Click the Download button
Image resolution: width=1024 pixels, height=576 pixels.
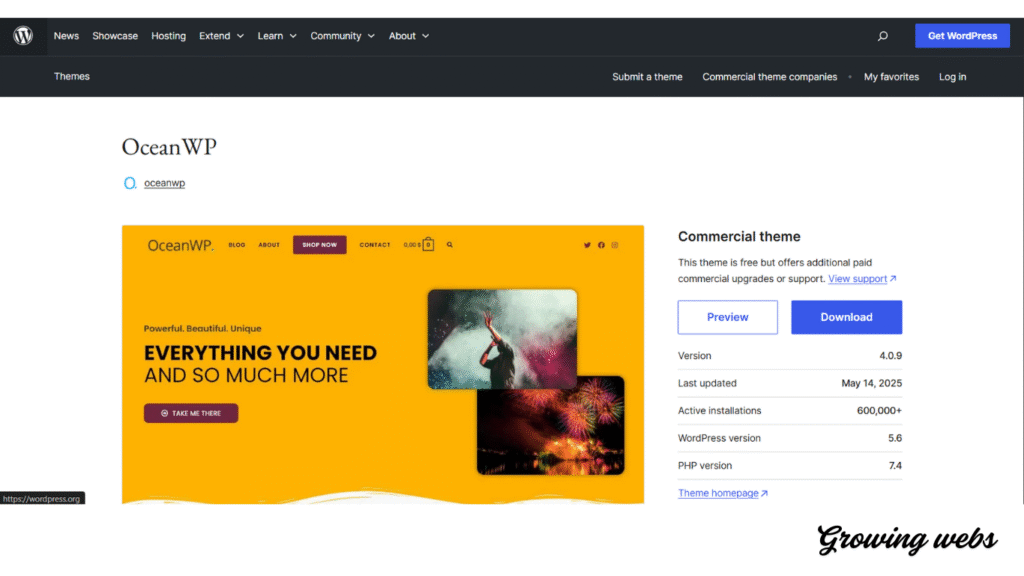pyautogui.click(x=846, y=317)
